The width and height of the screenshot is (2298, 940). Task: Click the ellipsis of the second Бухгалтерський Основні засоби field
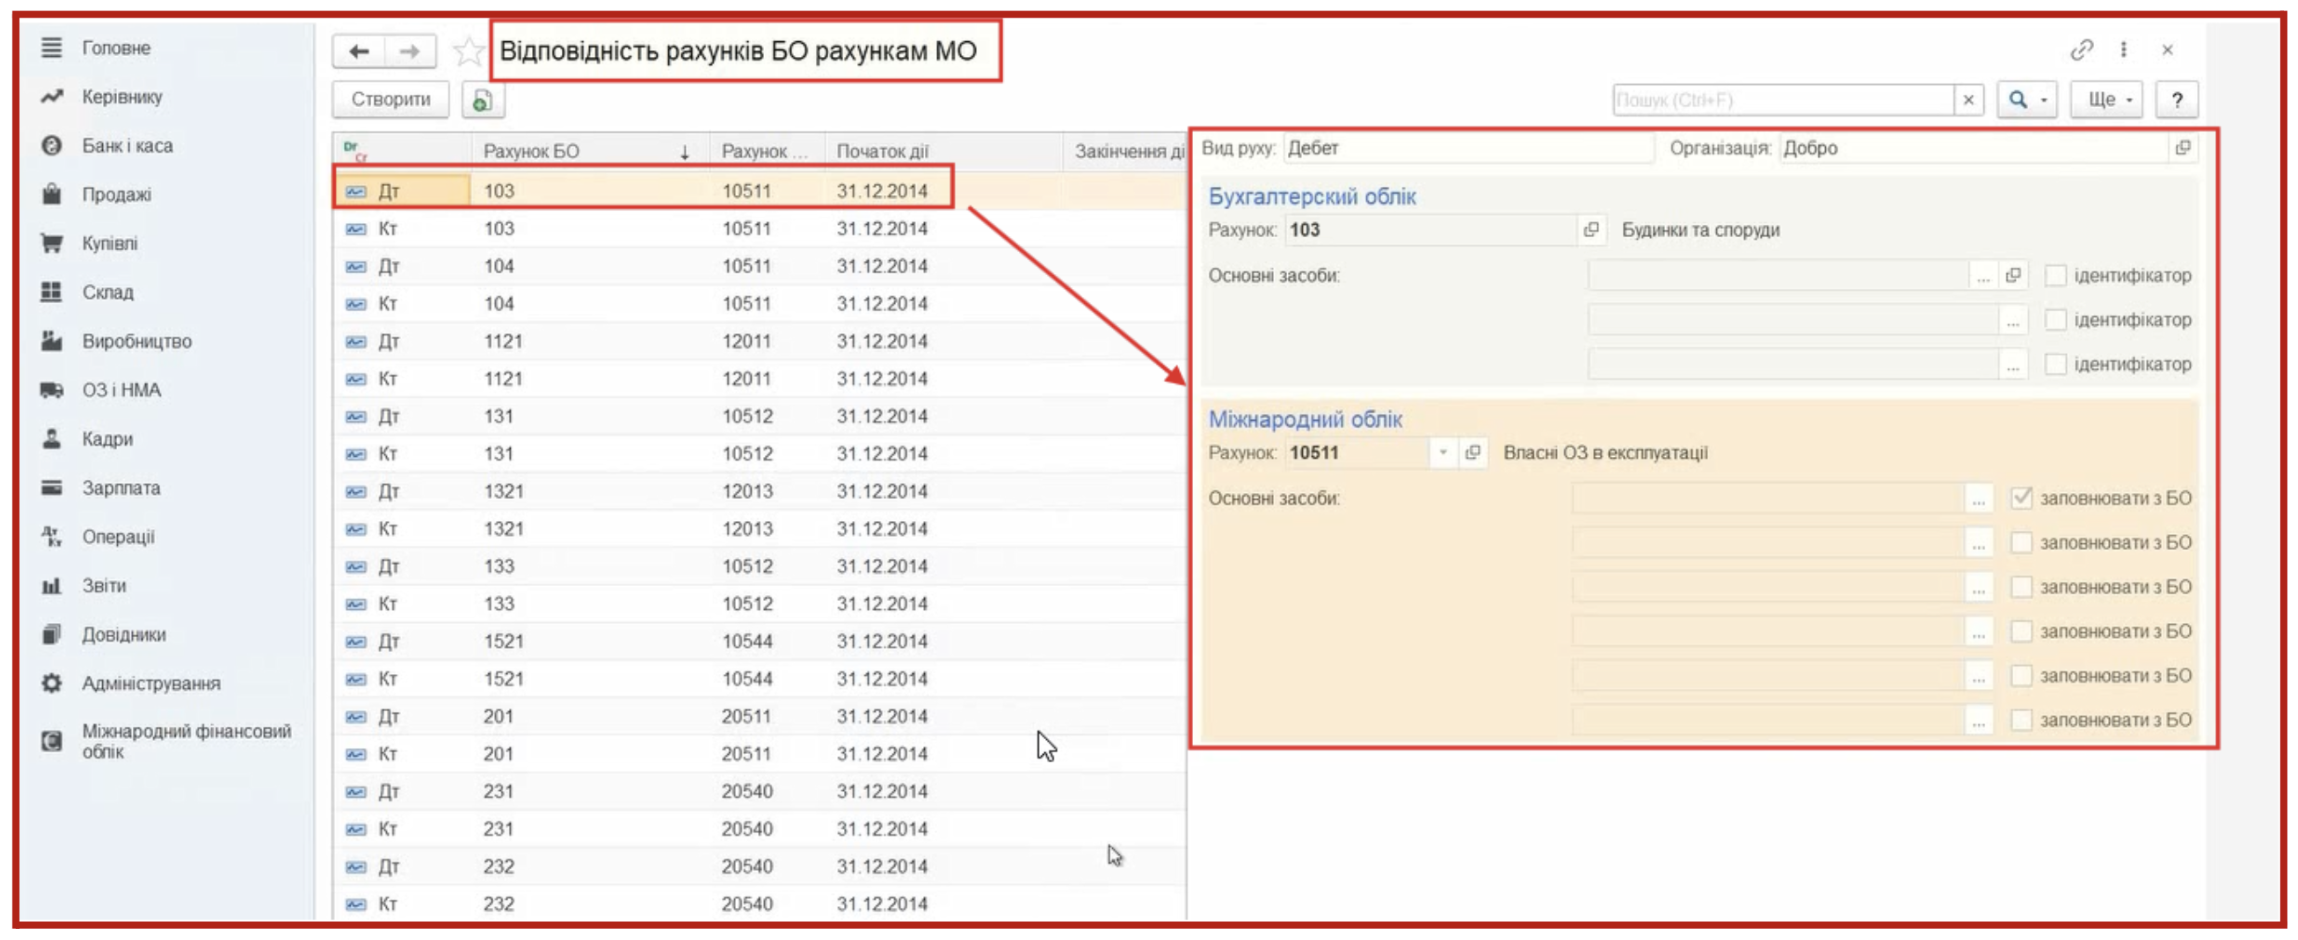(x=2013, y=320)
